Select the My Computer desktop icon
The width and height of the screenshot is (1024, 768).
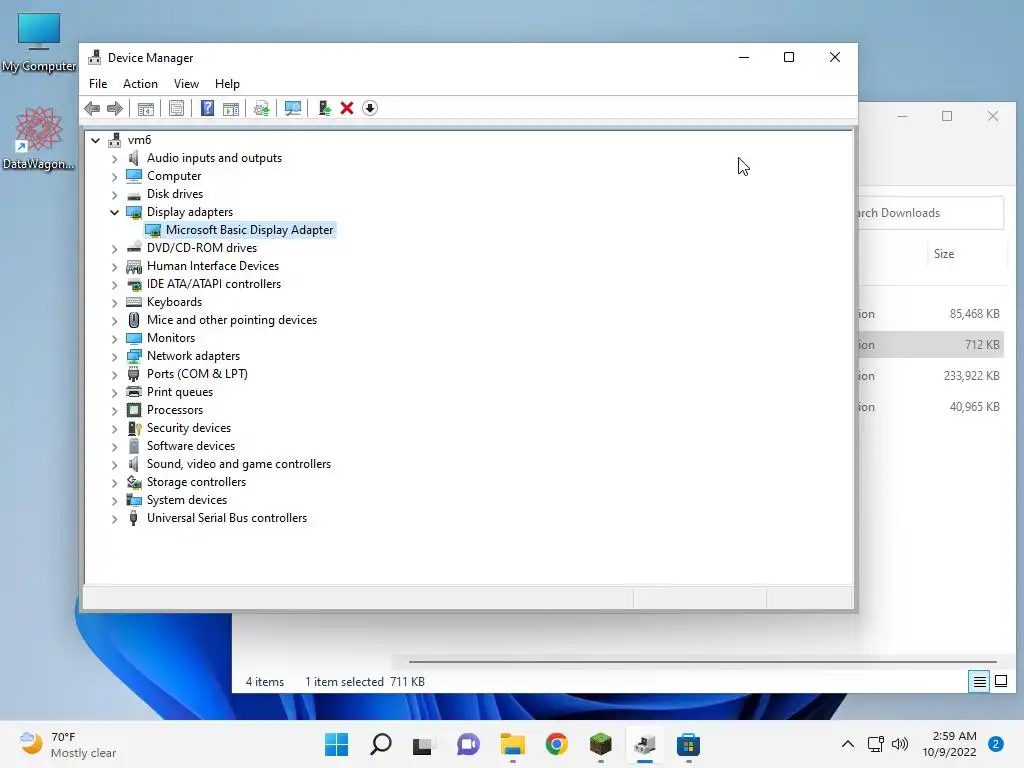click(39, 42)
